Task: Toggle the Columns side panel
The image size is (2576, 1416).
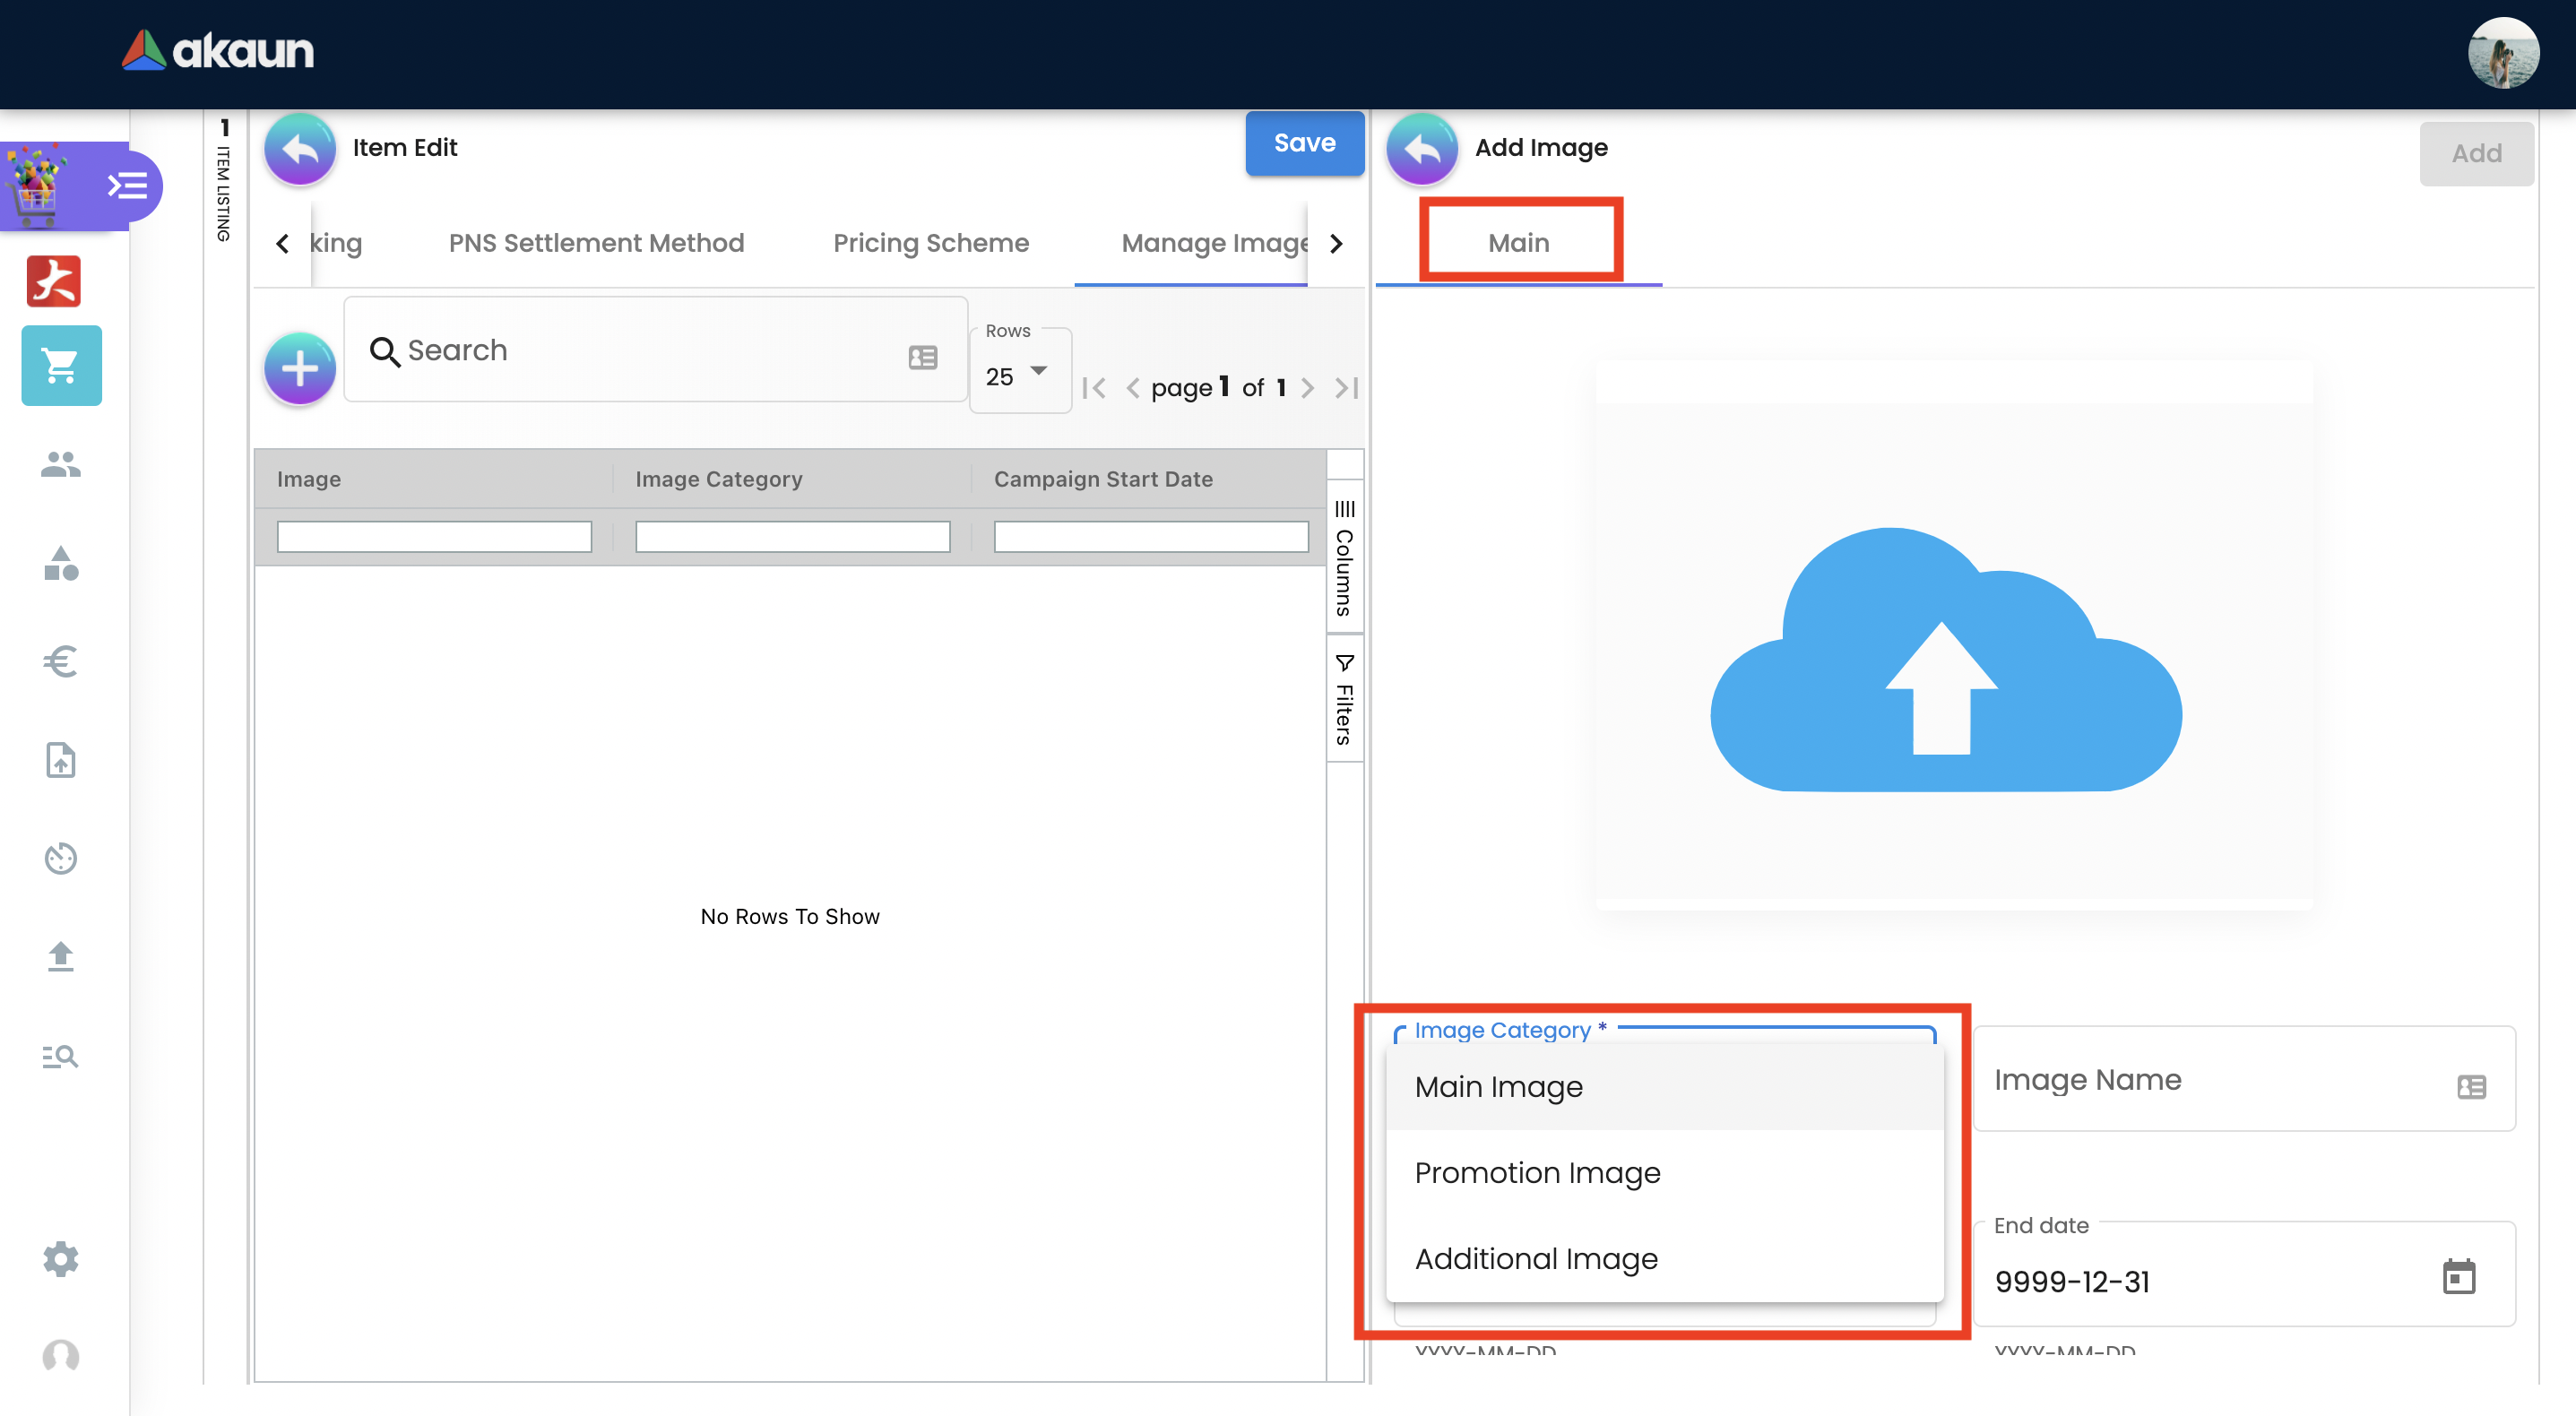Action: [x=1344, y=557]
